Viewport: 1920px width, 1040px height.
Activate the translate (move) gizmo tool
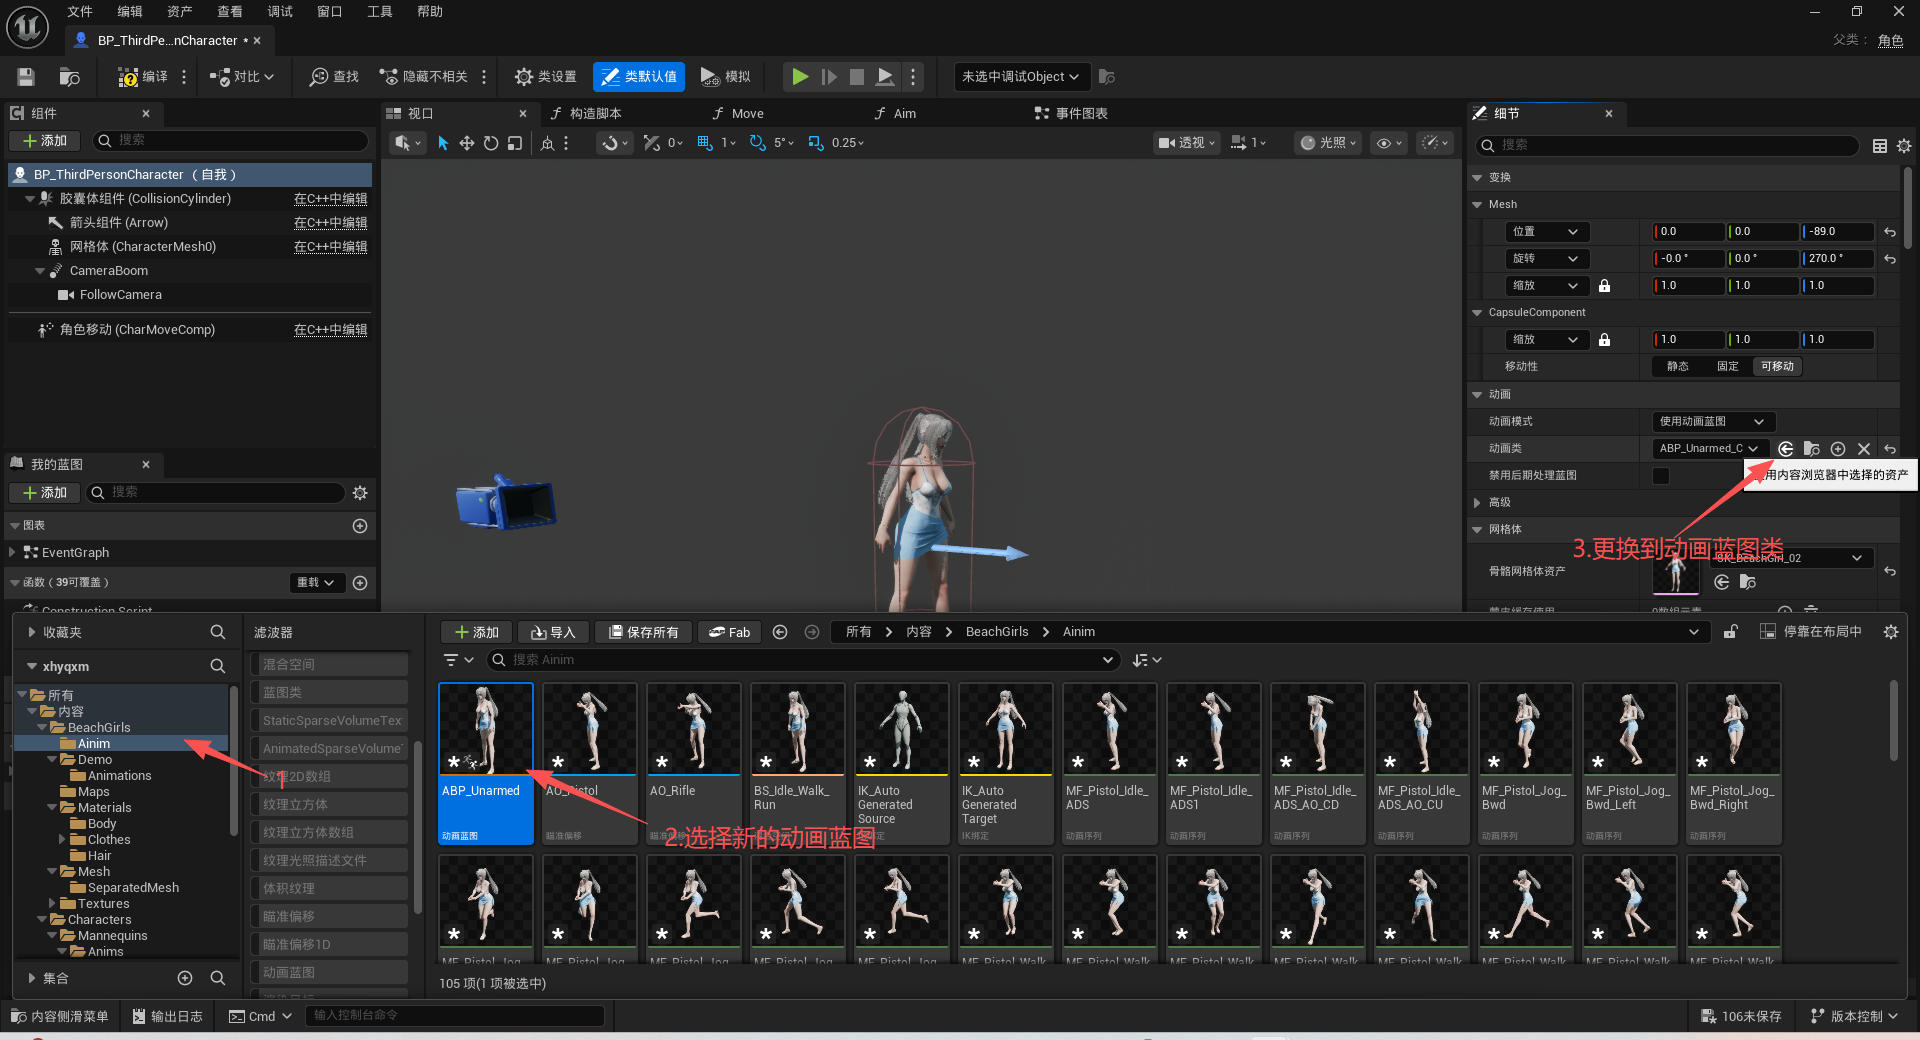point(467,143)
